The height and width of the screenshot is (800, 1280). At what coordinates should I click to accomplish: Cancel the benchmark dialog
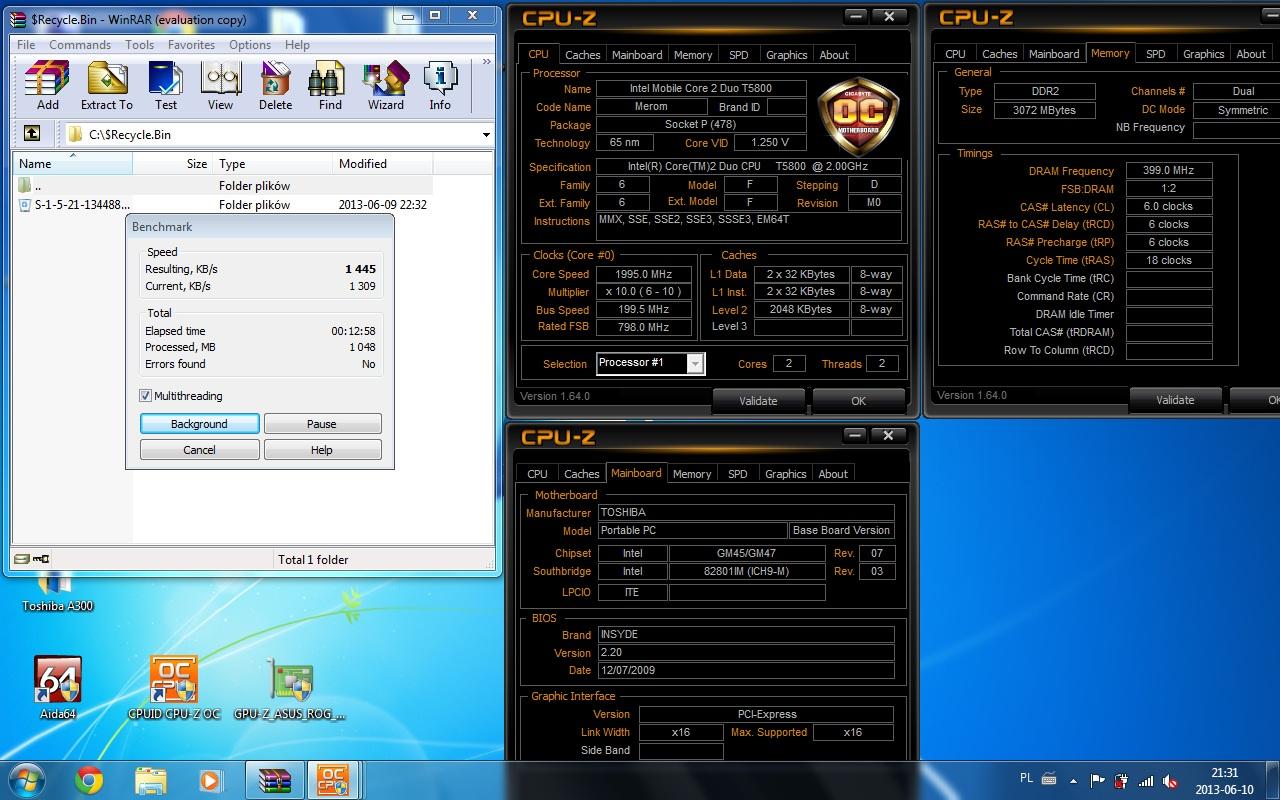tap(200, 450)
